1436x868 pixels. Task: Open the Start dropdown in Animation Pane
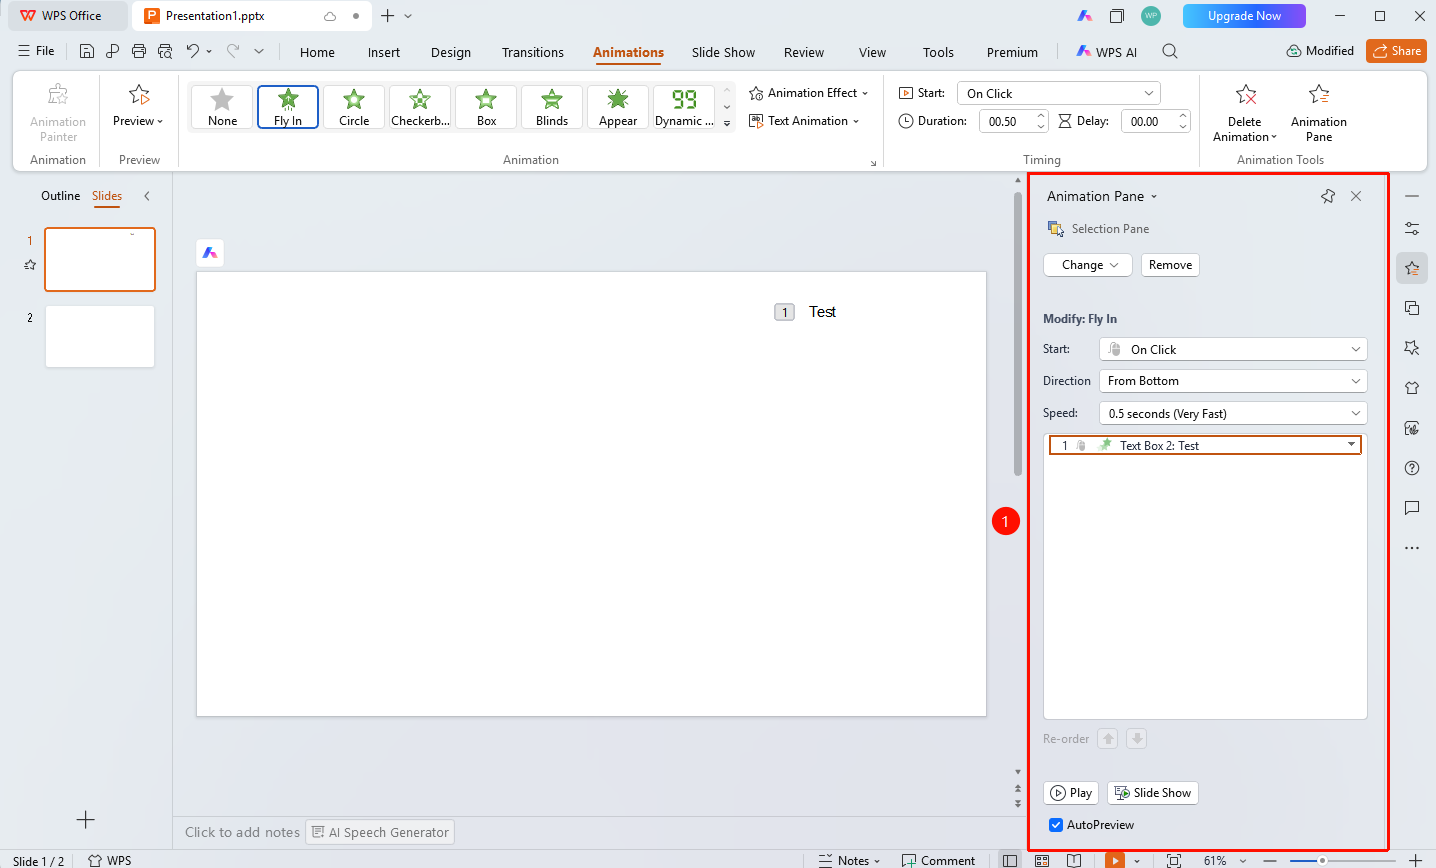click(1233, 349)
